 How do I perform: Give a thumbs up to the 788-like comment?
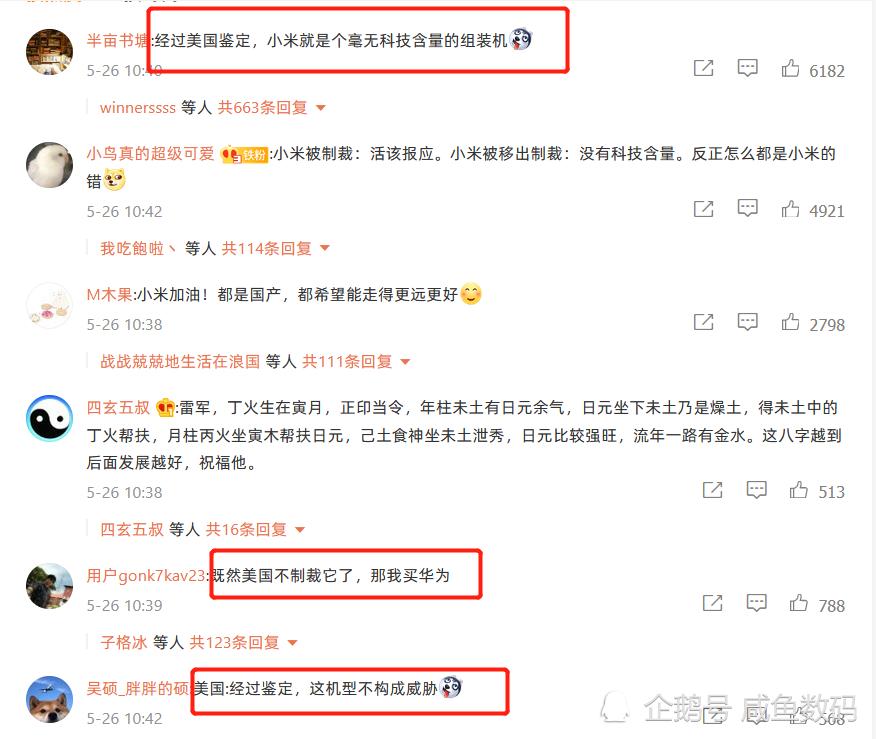798,603
